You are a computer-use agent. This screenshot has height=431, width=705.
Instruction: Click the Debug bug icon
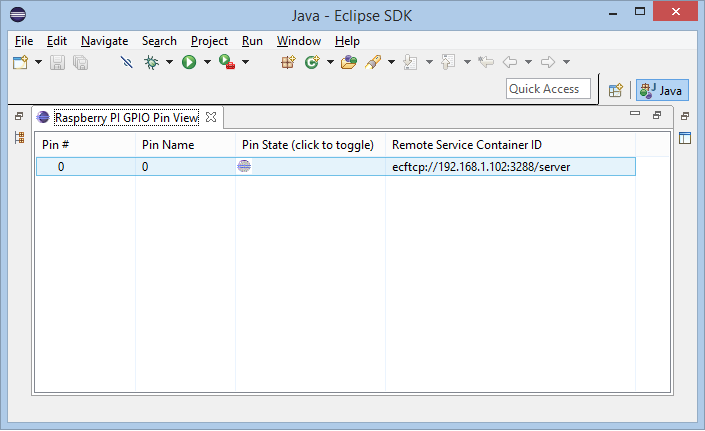point(151,62)
